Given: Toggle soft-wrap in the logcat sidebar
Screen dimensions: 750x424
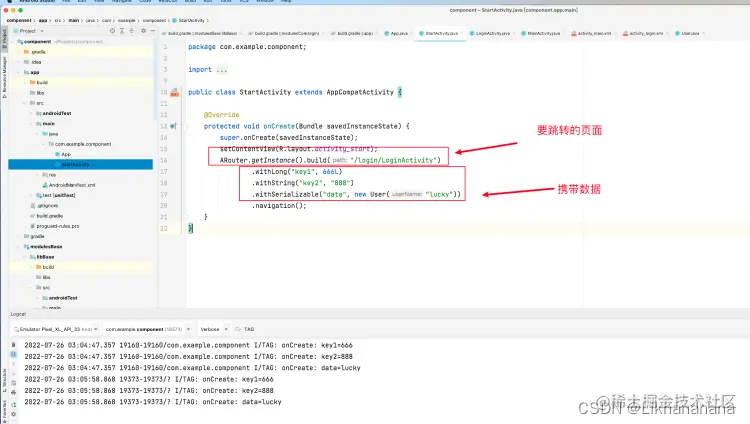Looking at the screenshot, I should [13, 383].
